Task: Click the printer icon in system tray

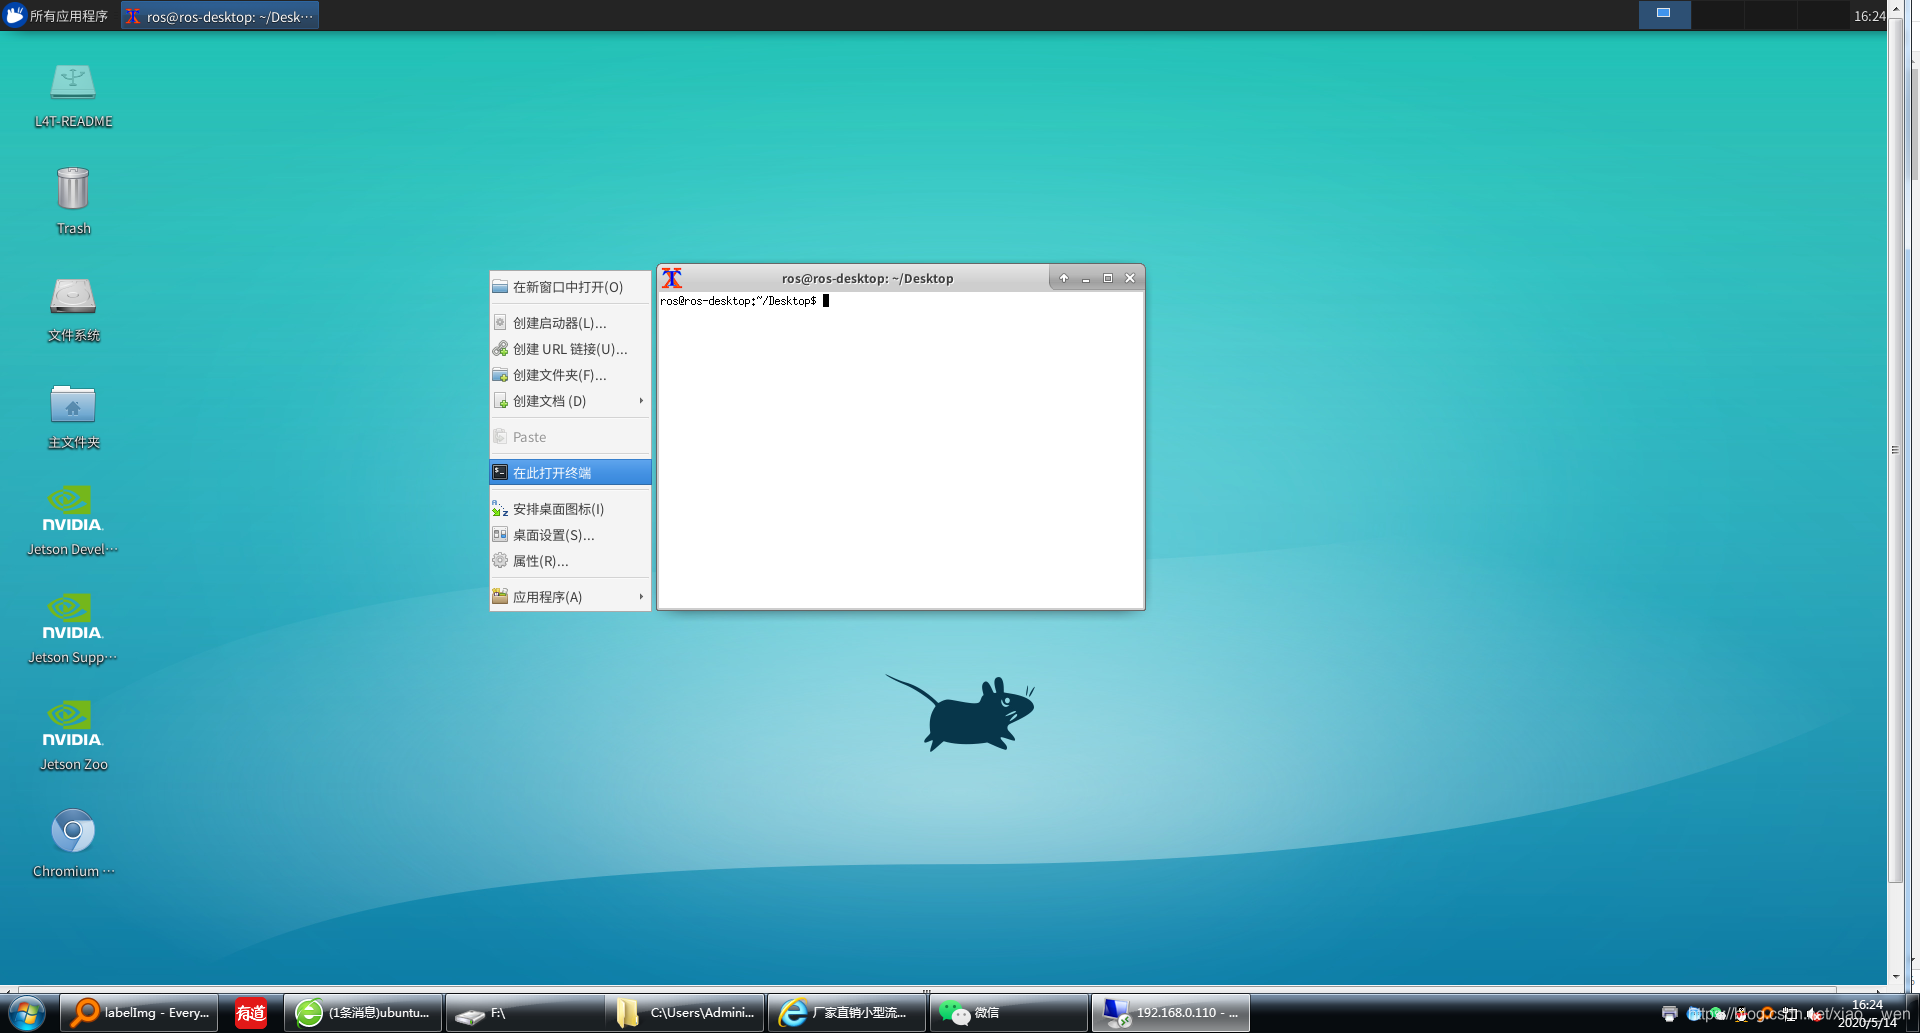Action: point(1669,1014)
